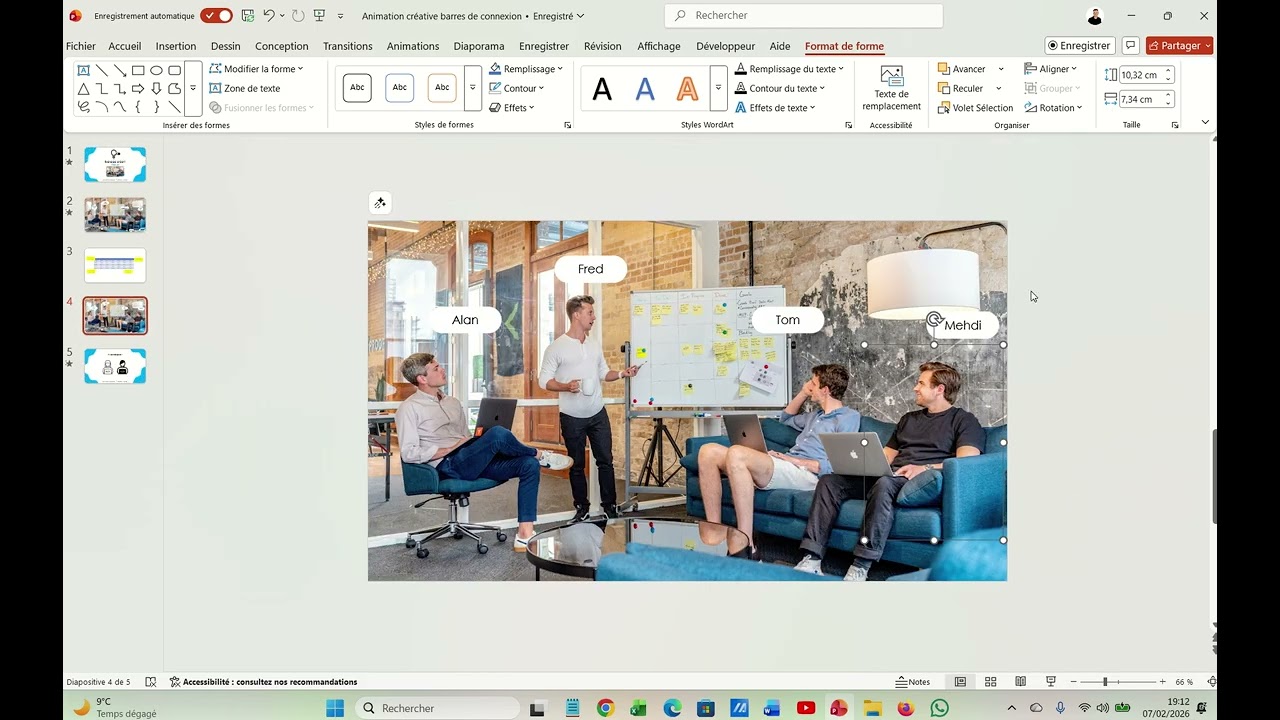The width and height of the screenshot is (1280, 720).
Task: Select the isosceles triangle shape
Action: point(84,88)
